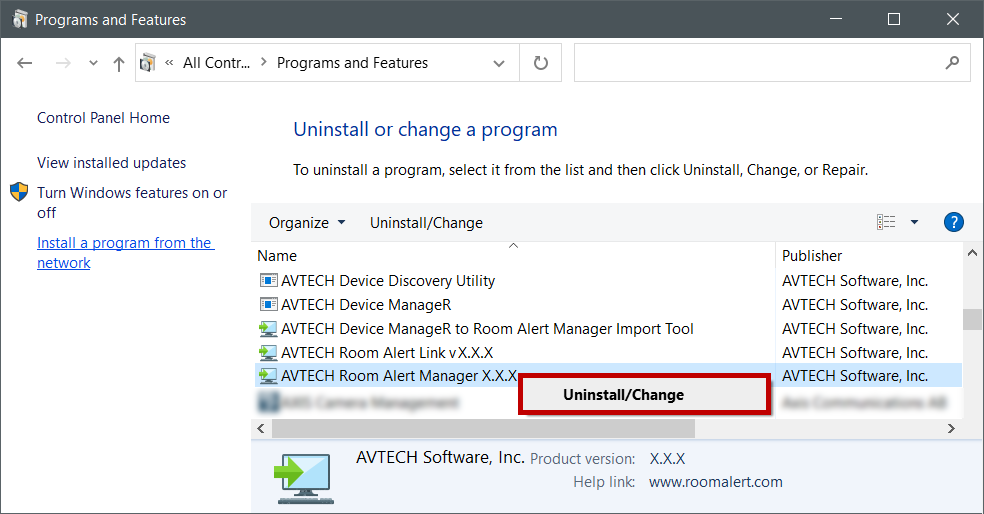This screenshot has width=984, height=514.
Task: Select AVTECH Room Alert Link entry
Action: pos(386,353)
